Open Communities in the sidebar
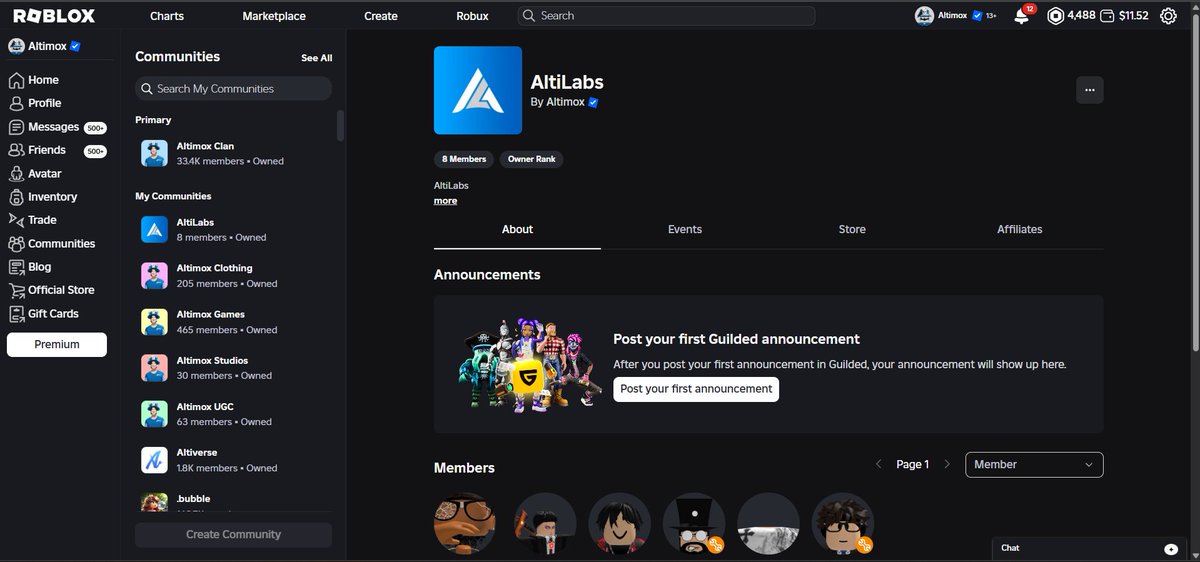The width and height of the screenshot is (1200, 562). tap(52, 244)
